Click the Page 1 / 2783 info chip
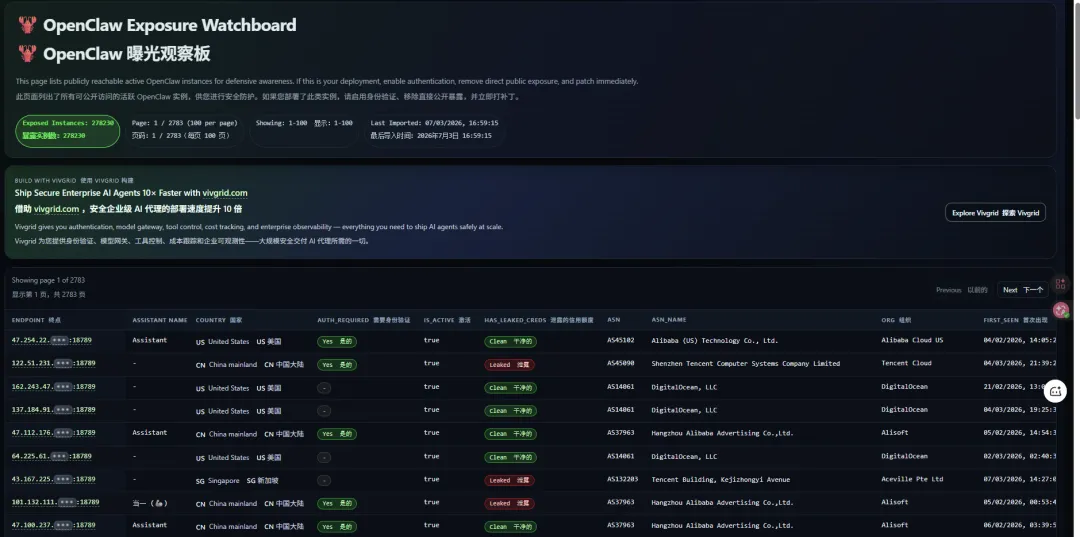This screenshot has height=537, width=1080. (185, 129)
